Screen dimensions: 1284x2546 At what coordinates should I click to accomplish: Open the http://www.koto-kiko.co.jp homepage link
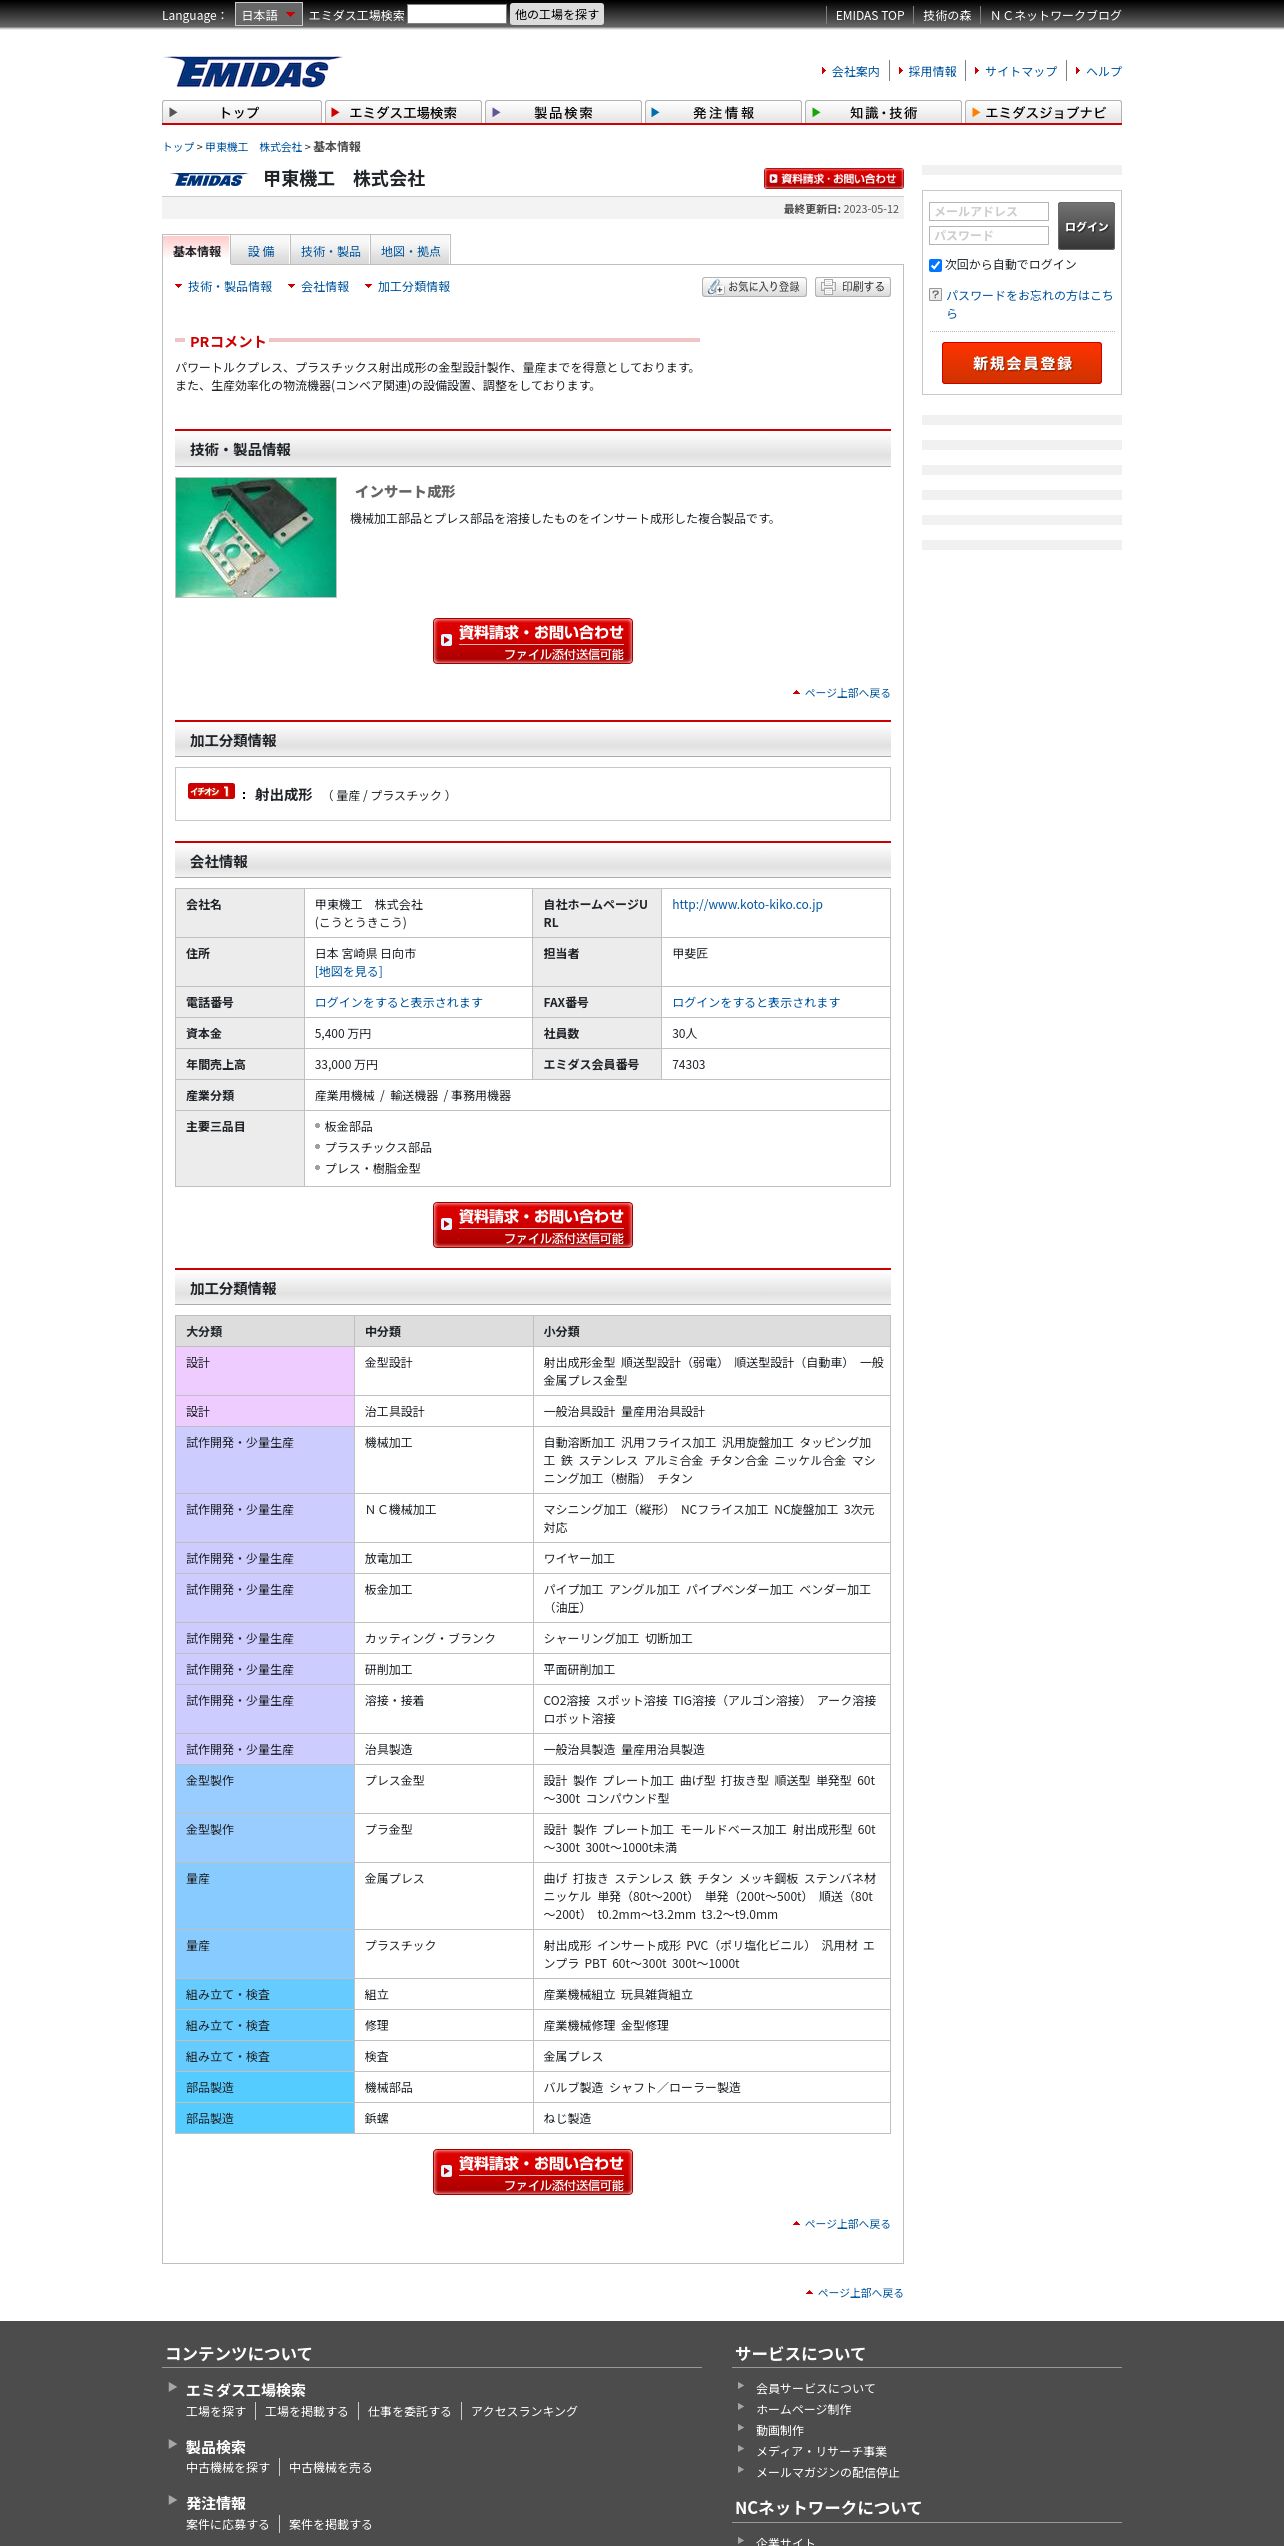[x=747, y=904]
